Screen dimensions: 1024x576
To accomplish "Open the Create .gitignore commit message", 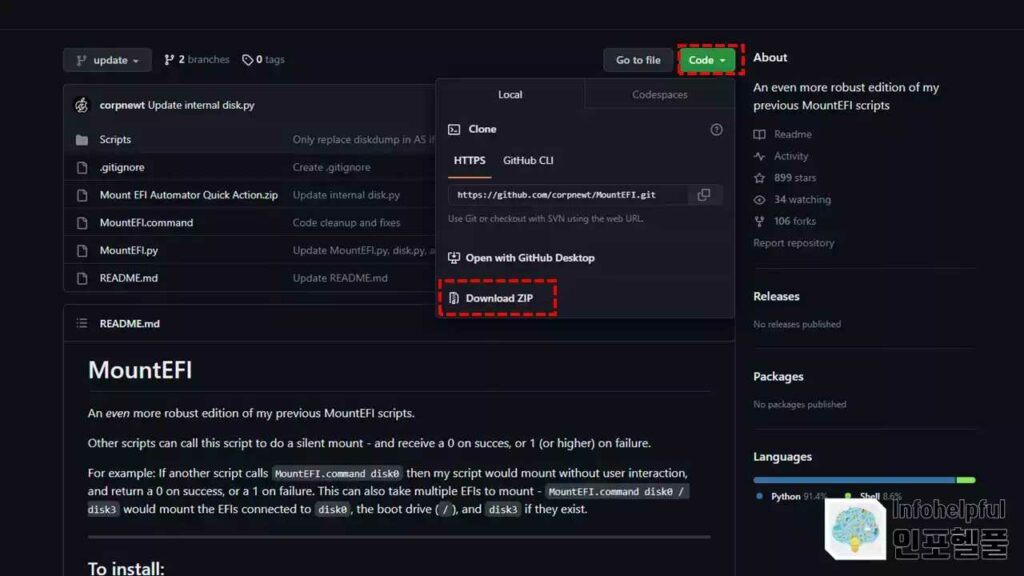I will 331,167.
